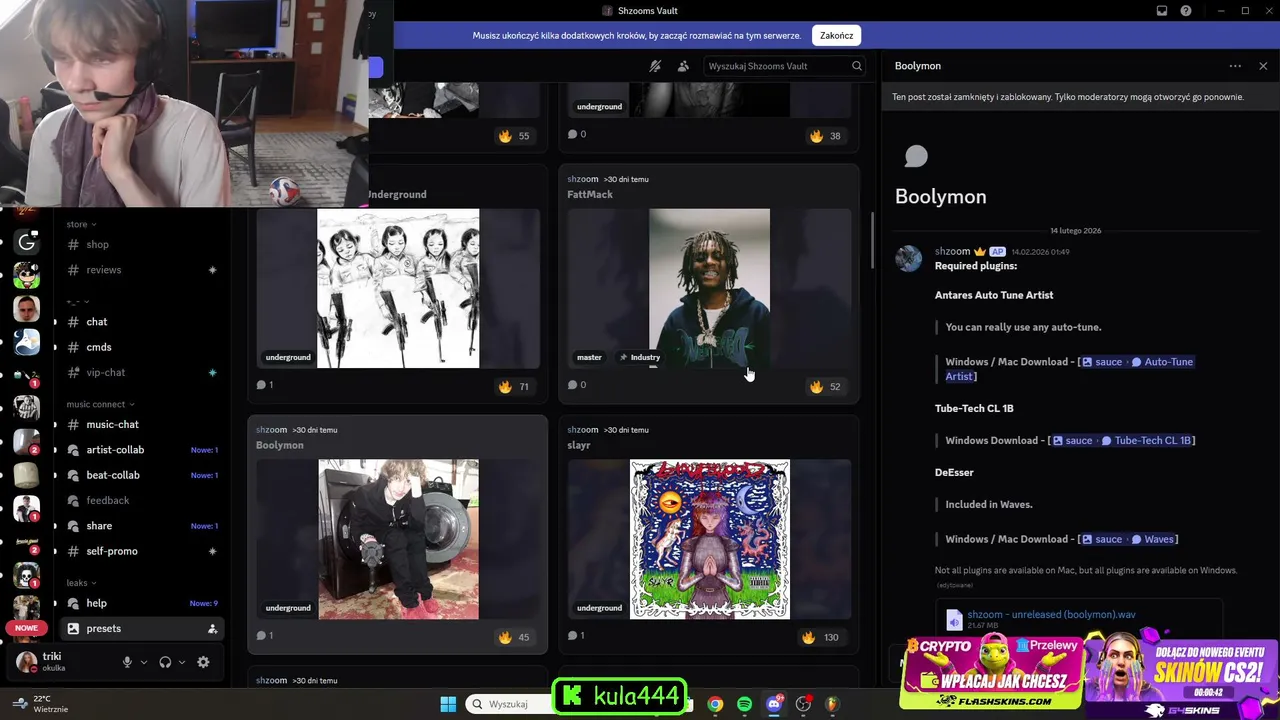Click the master tag on FattMack post

pyautogui.click(x=589, y=357)
